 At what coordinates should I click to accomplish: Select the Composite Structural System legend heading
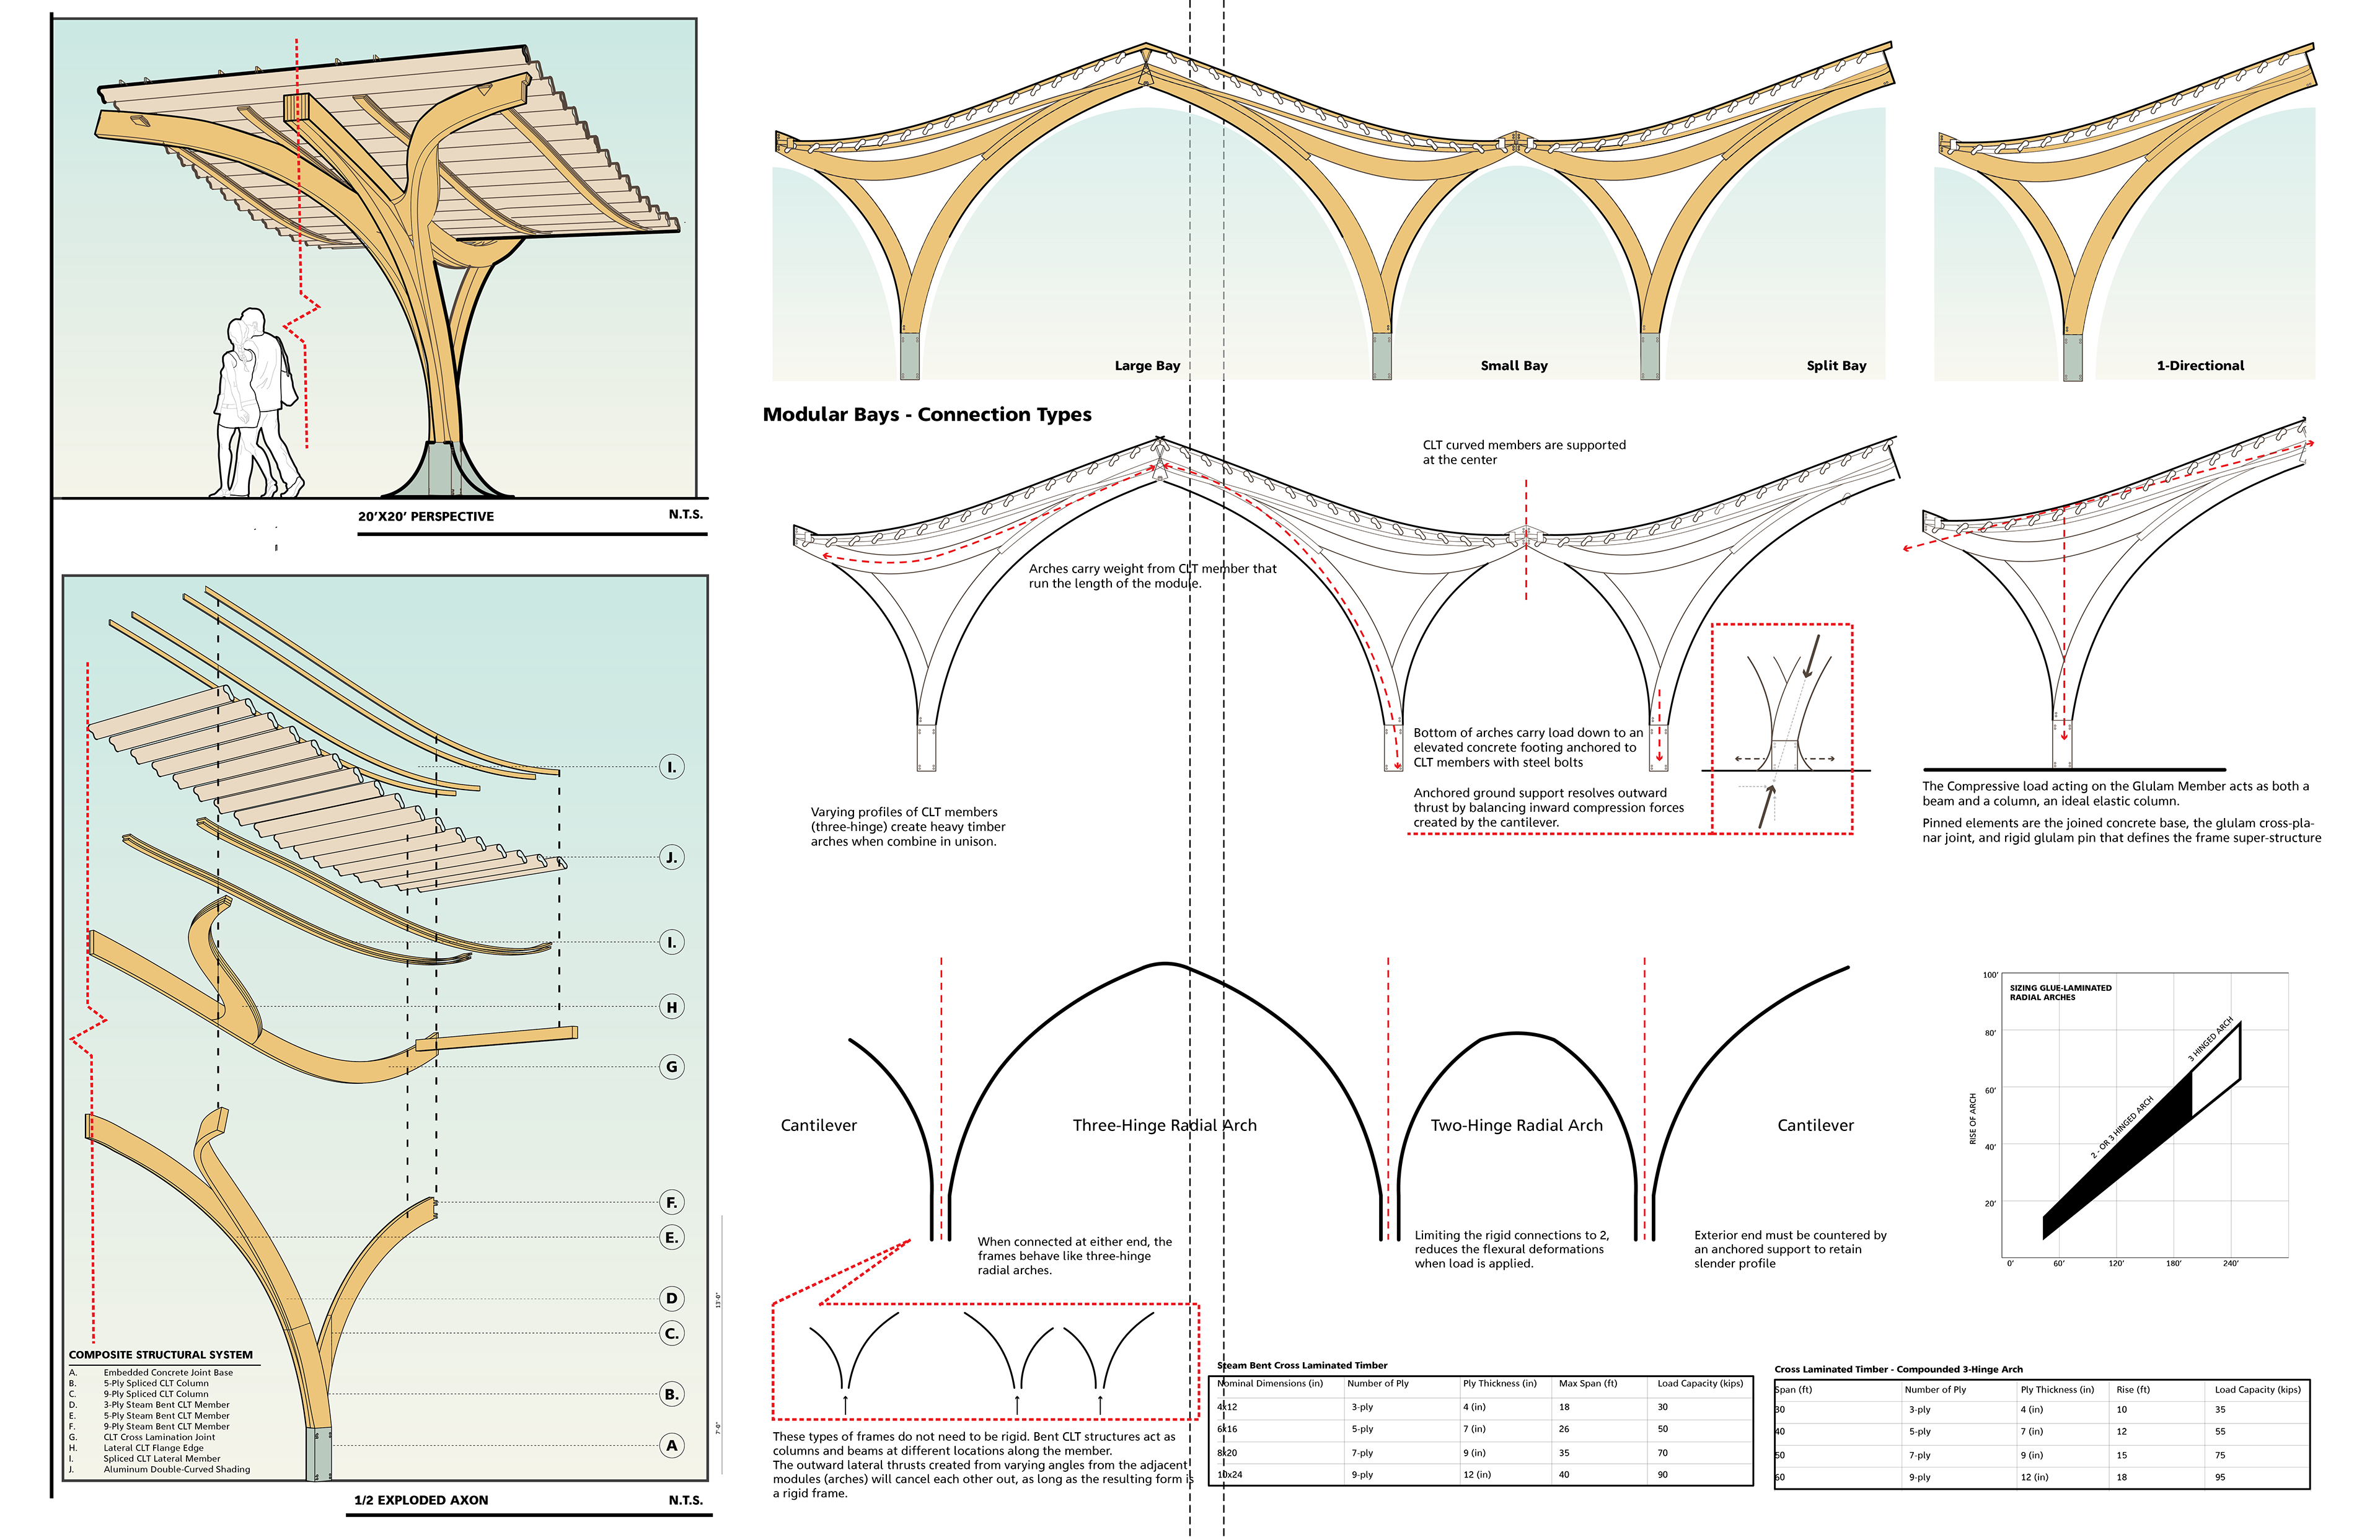point(160,1355)
